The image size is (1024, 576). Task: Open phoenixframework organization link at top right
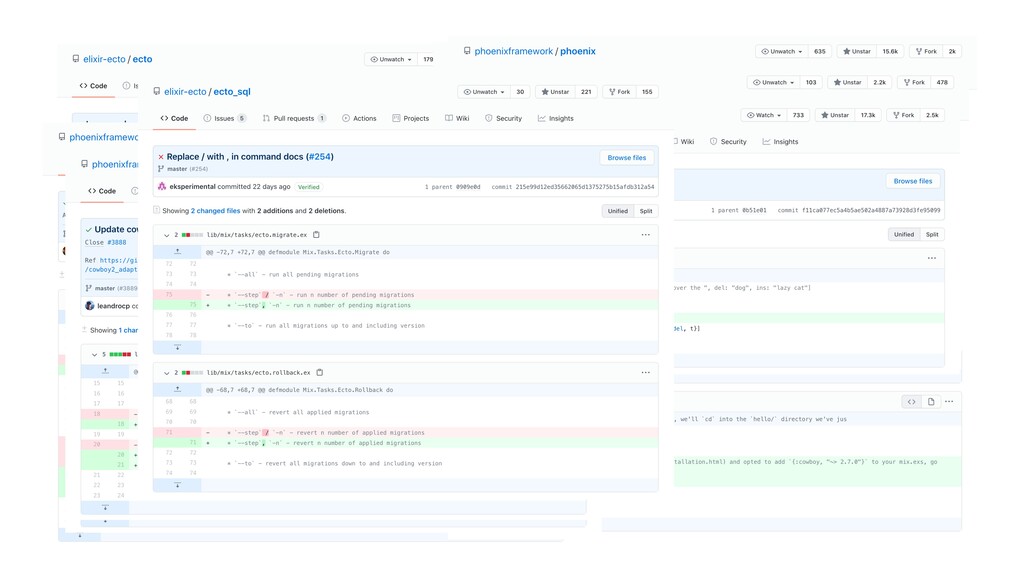click(x=513, y=51)
